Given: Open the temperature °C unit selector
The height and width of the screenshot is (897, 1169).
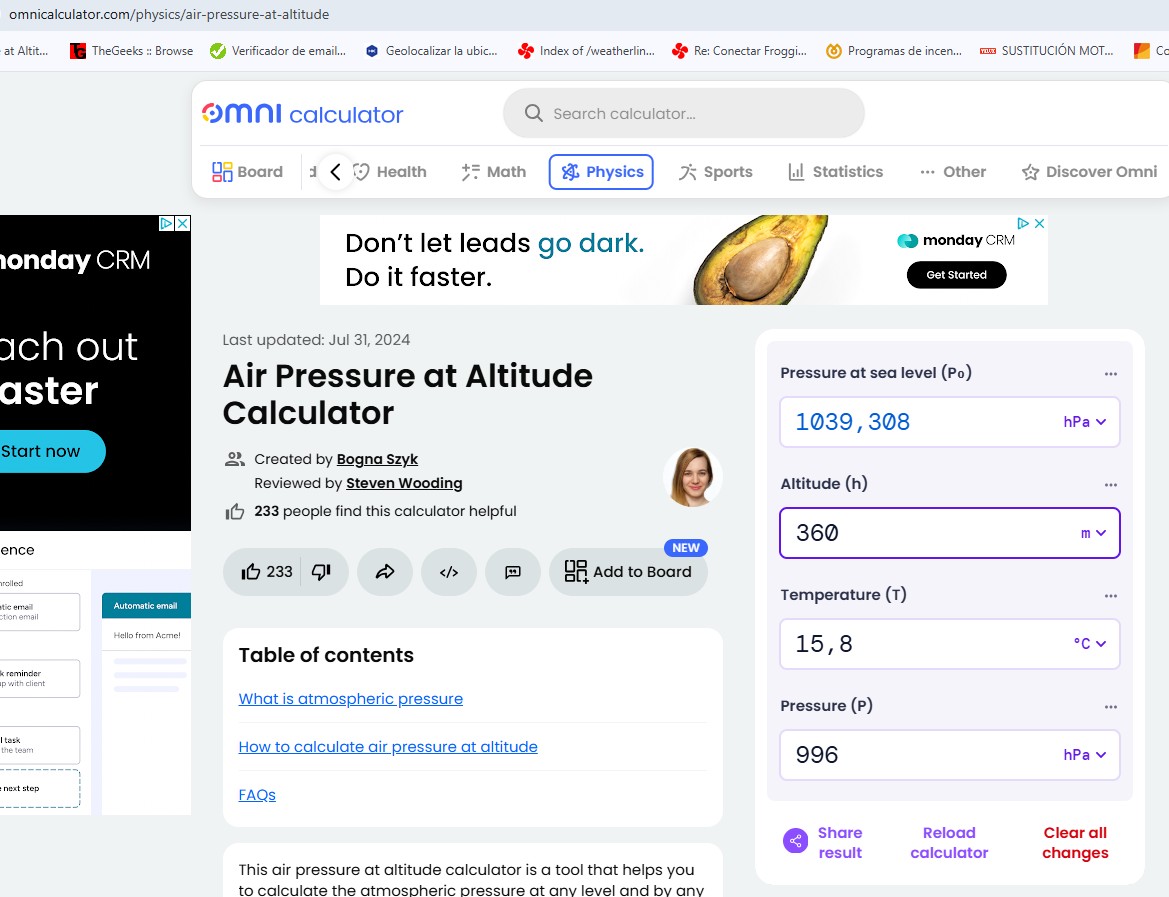Looking at the screenshot, I should (x=1088, y=644).
